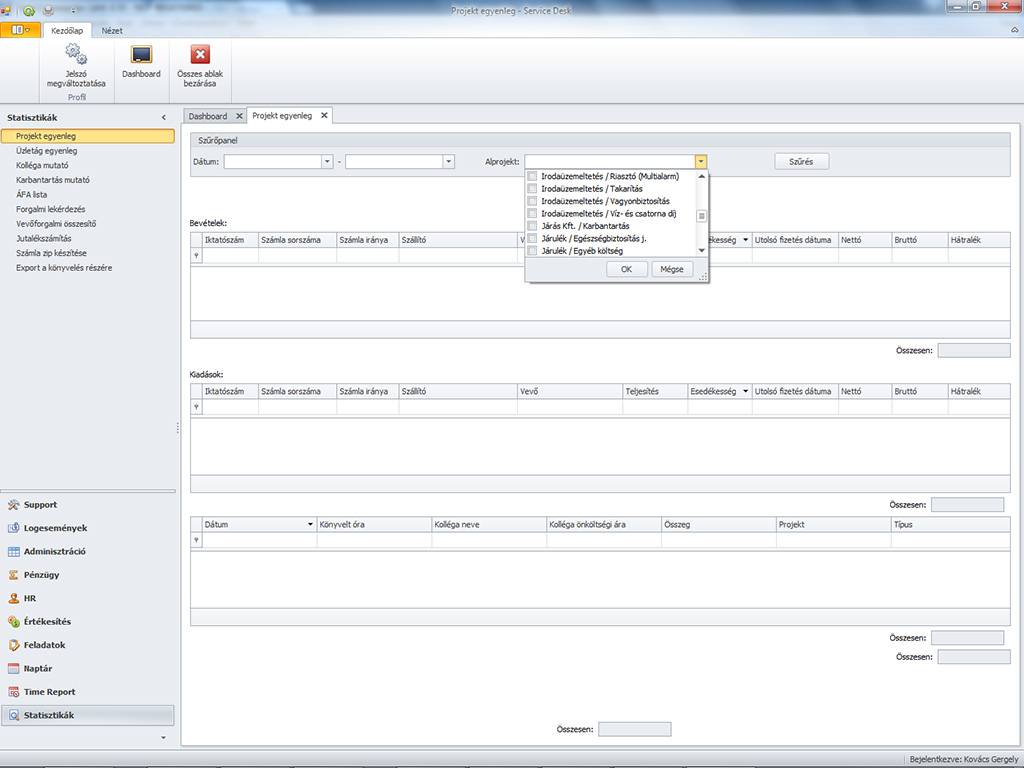Open the start date dropdown
The height and width of the screenshot is (768, 1024).
(x=327, y=161)
